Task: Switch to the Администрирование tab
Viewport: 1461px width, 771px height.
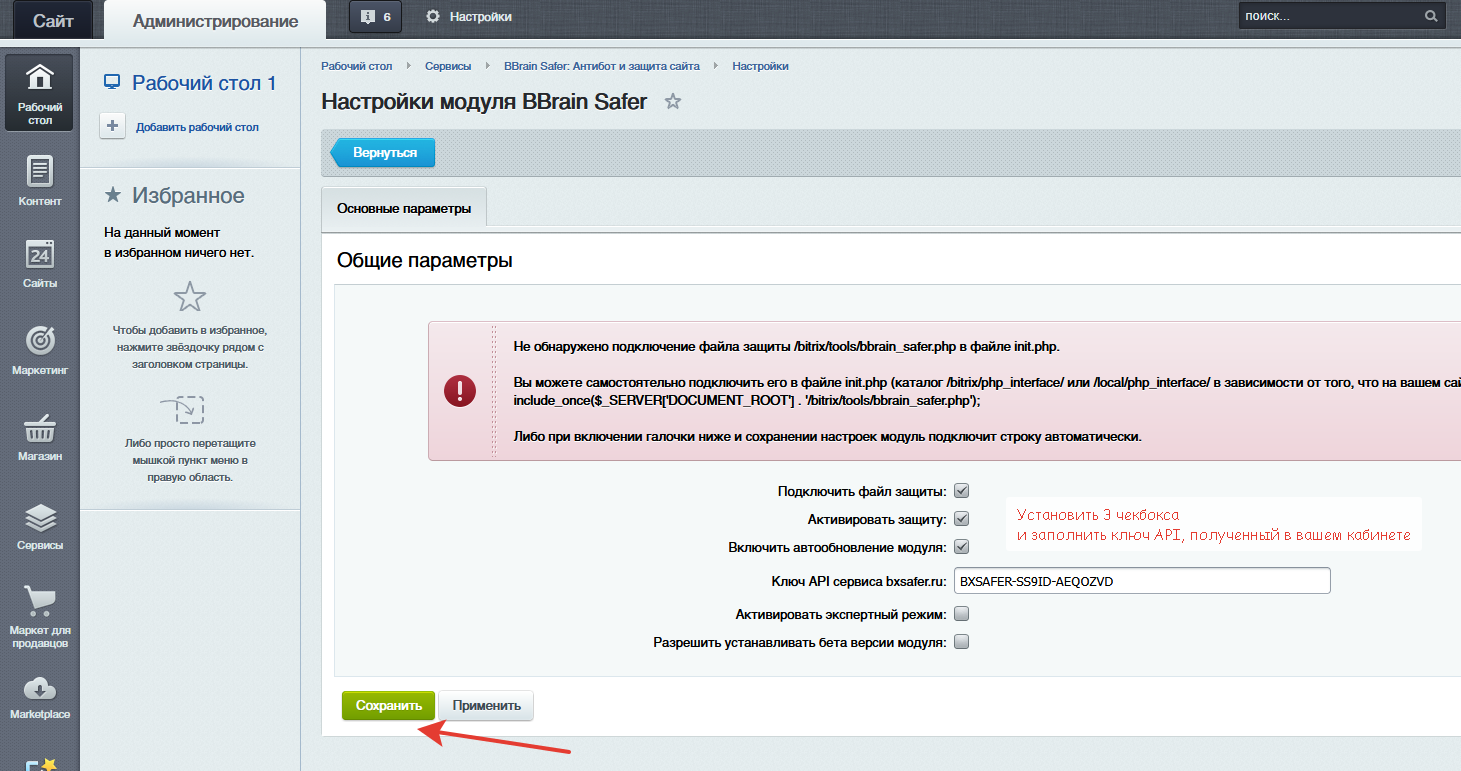Action: [215, 21]
